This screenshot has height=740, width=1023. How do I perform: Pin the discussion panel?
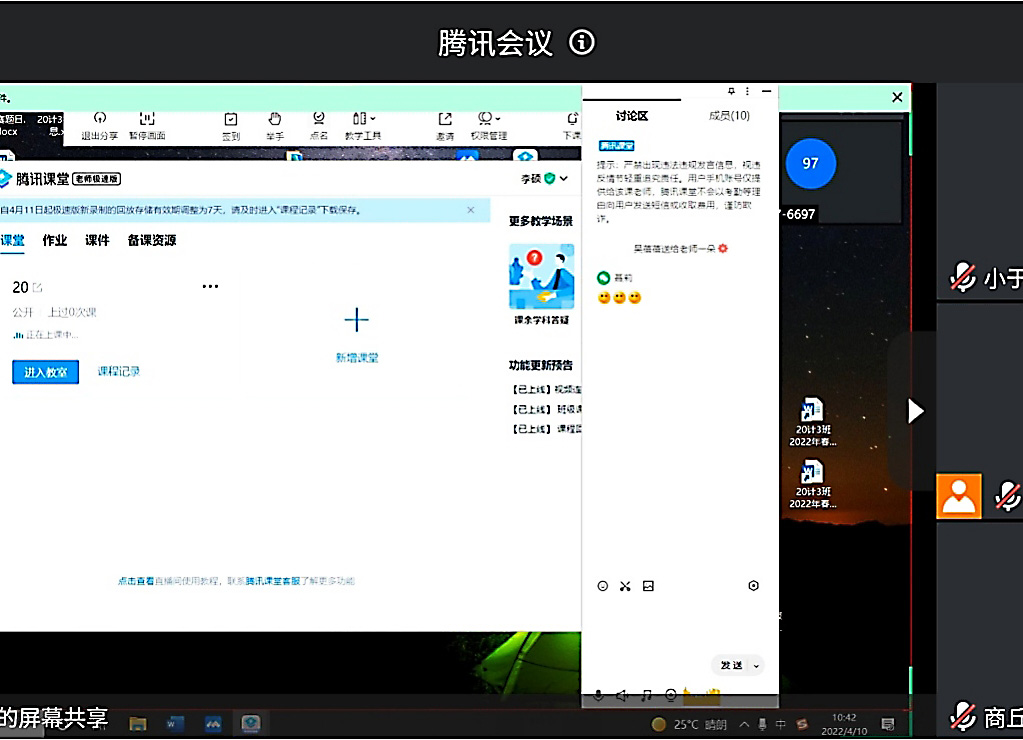731,91
